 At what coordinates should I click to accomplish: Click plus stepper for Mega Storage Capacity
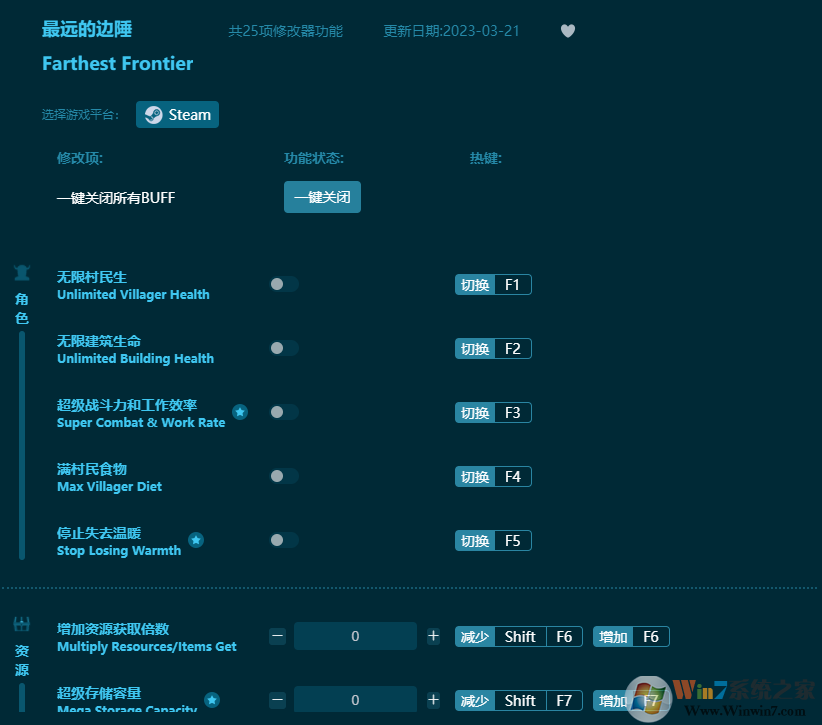click(x=433, y=700)
